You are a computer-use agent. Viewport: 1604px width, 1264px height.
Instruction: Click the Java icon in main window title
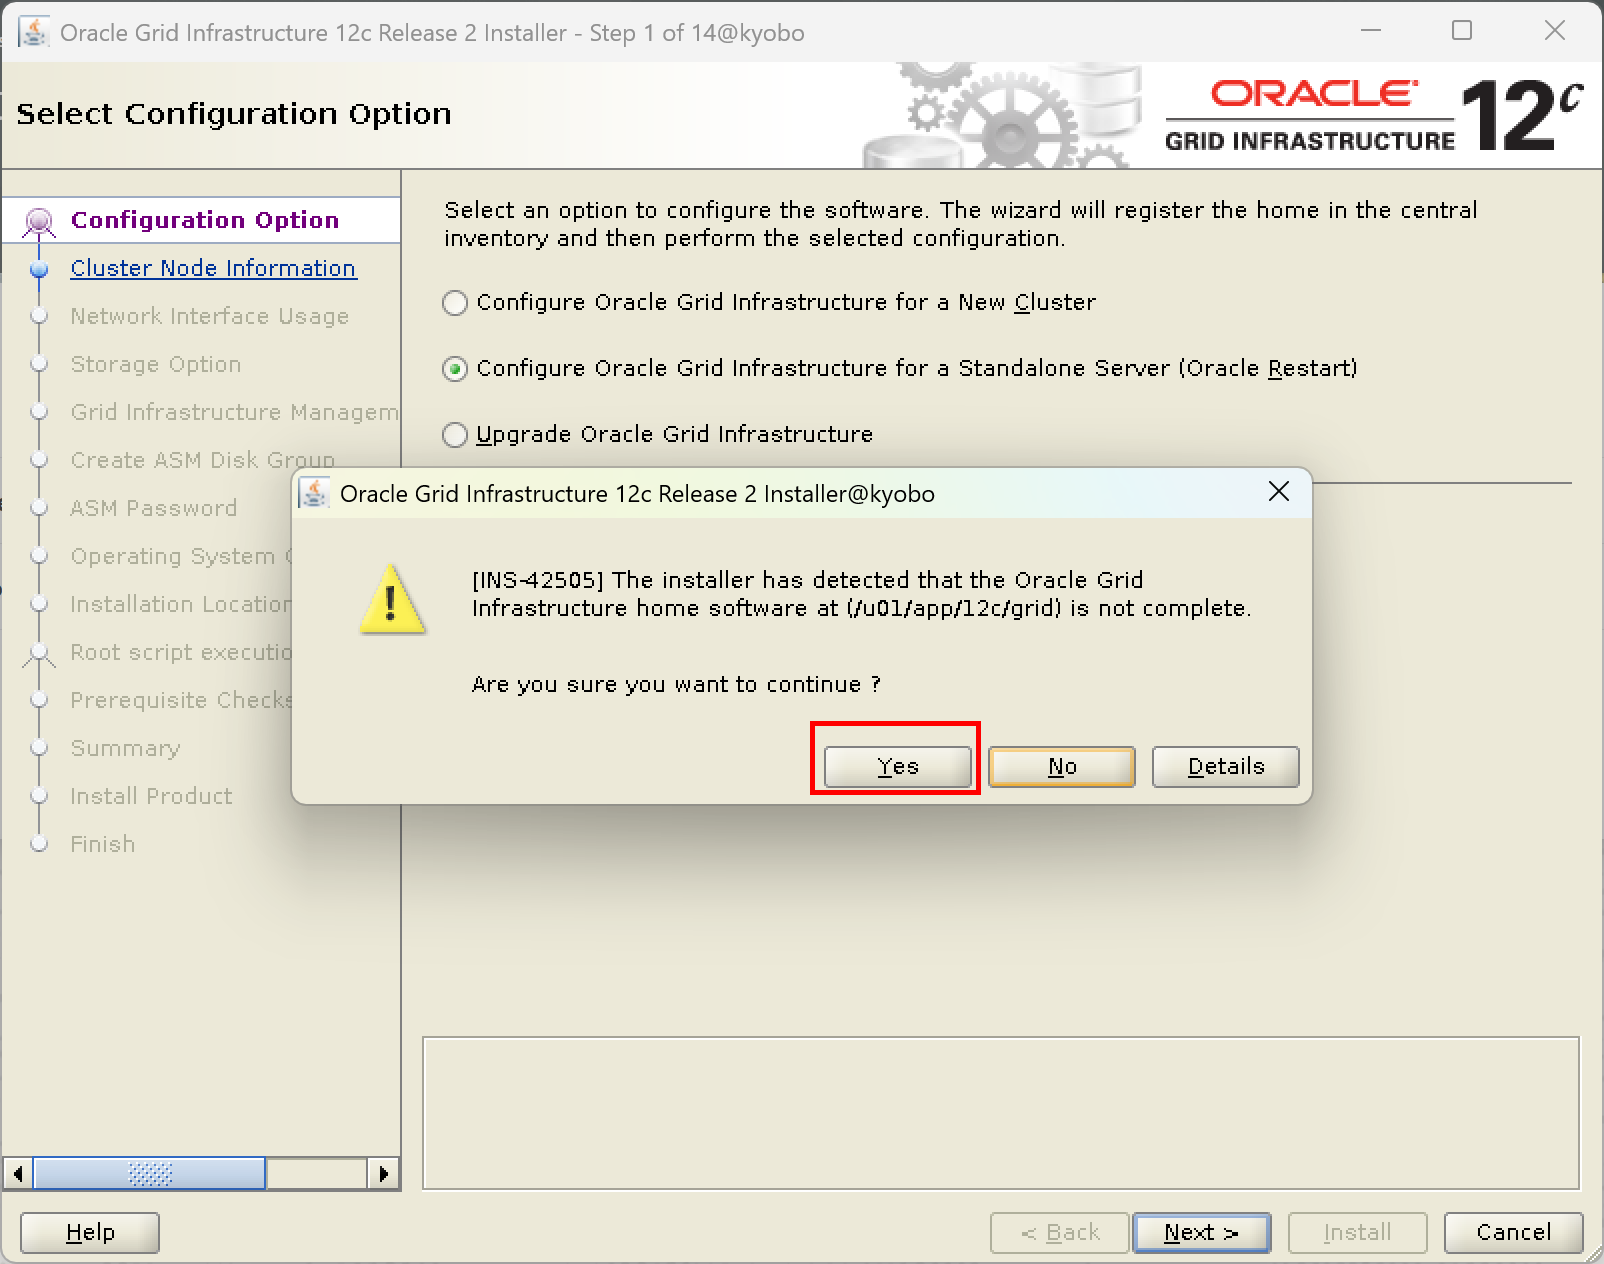(34, 32)
